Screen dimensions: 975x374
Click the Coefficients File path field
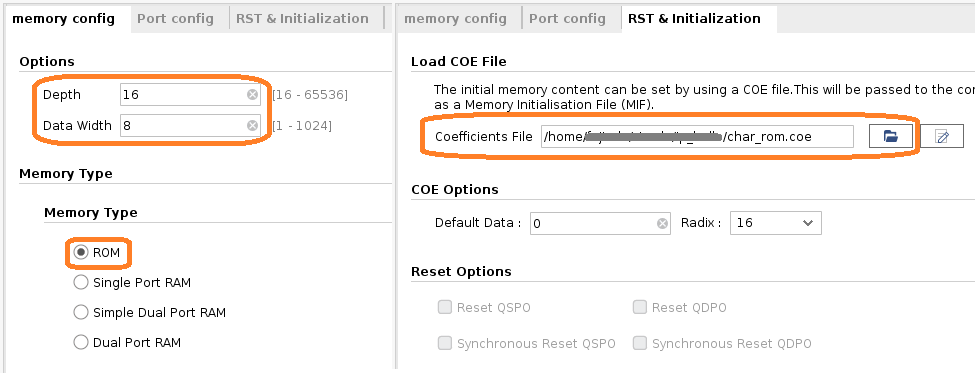tap(696, 136)
